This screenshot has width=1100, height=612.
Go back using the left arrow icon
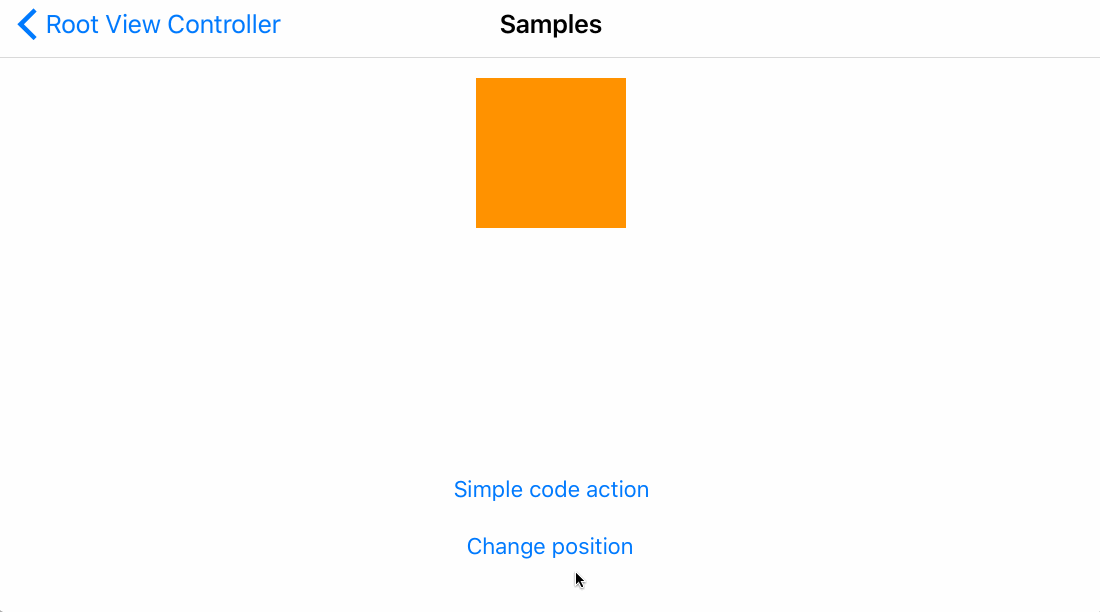click(x=27, y=25)
